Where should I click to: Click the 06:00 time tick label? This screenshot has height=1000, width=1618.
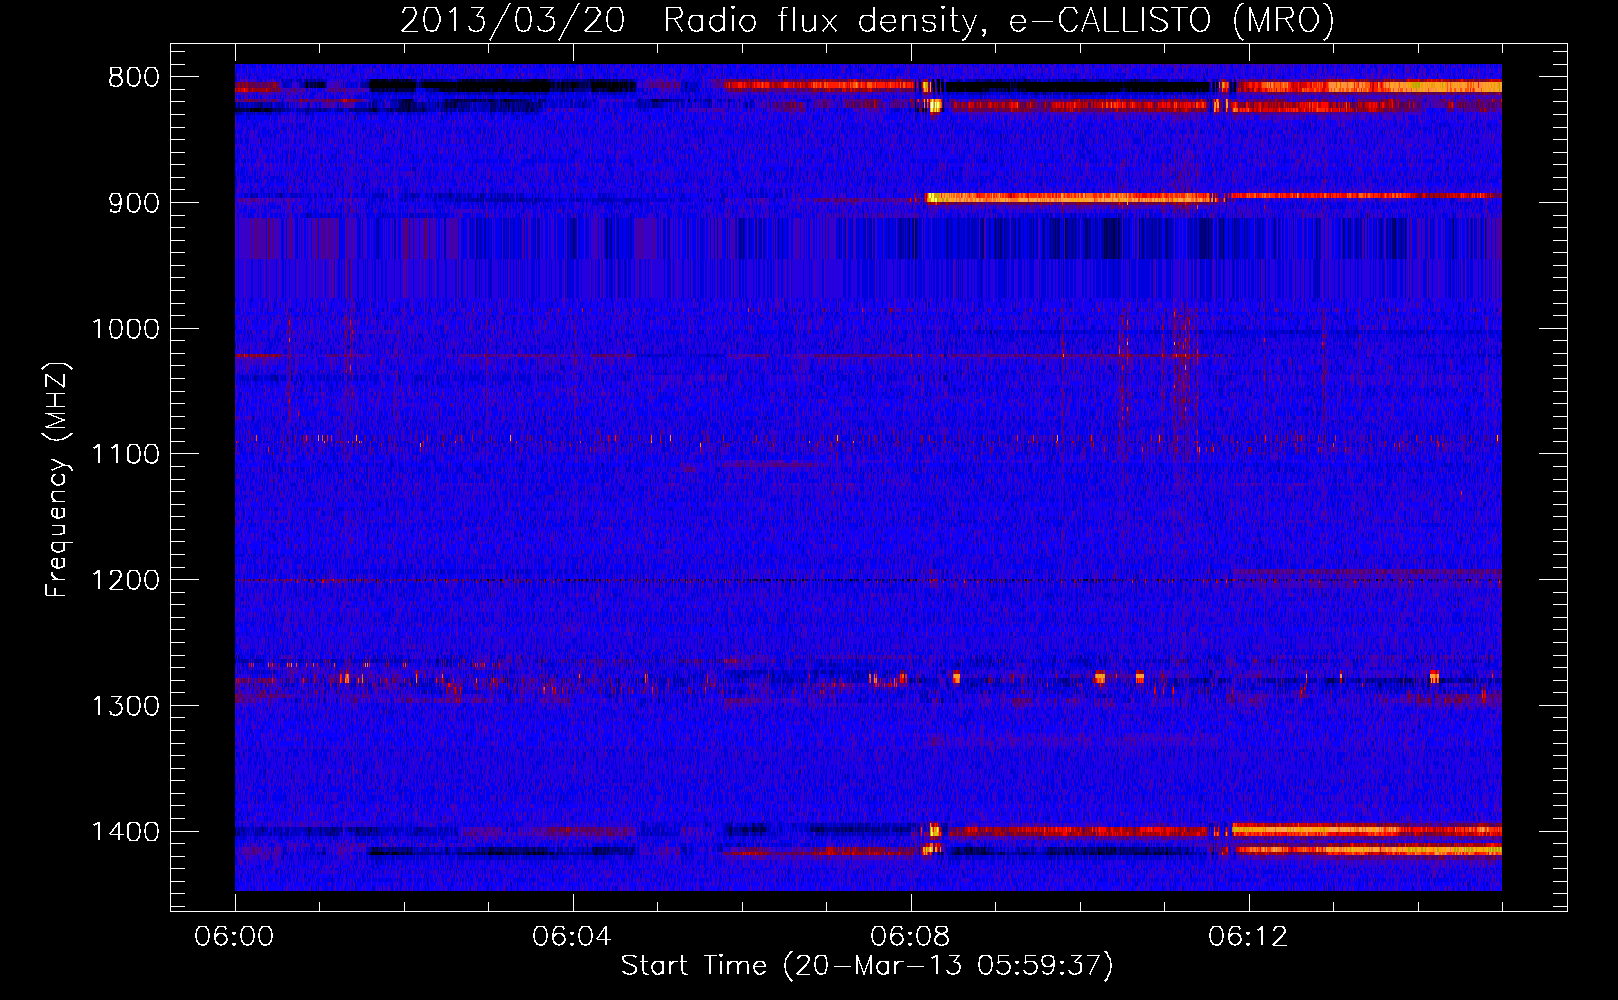click(234, 937)
